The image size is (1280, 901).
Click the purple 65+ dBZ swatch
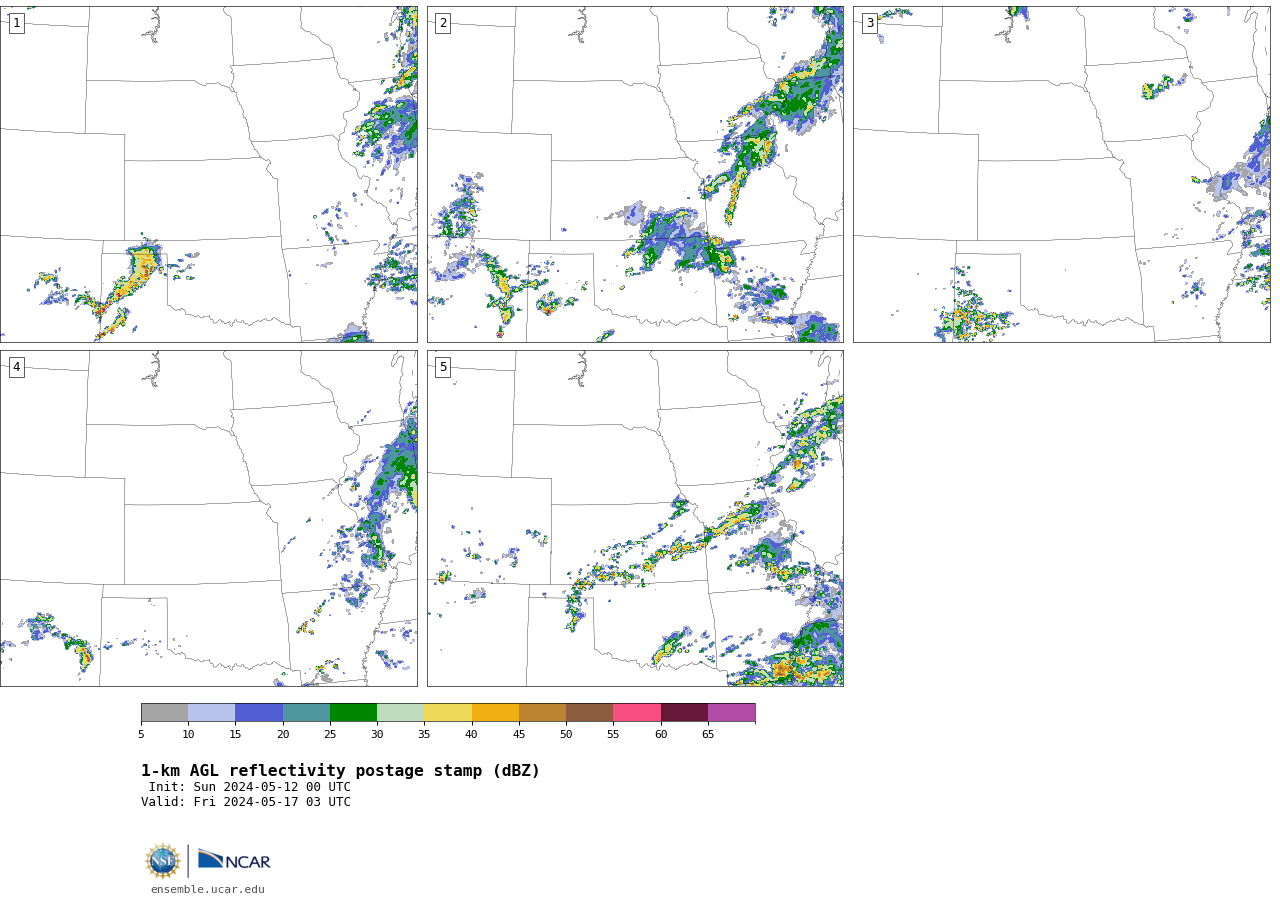tap(731, 713)
